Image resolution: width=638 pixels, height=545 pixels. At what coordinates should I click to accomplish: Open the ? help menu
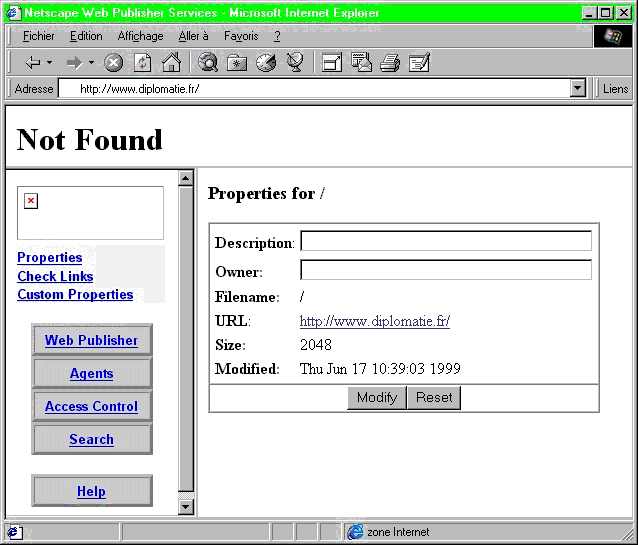click(x=277, y=36)
